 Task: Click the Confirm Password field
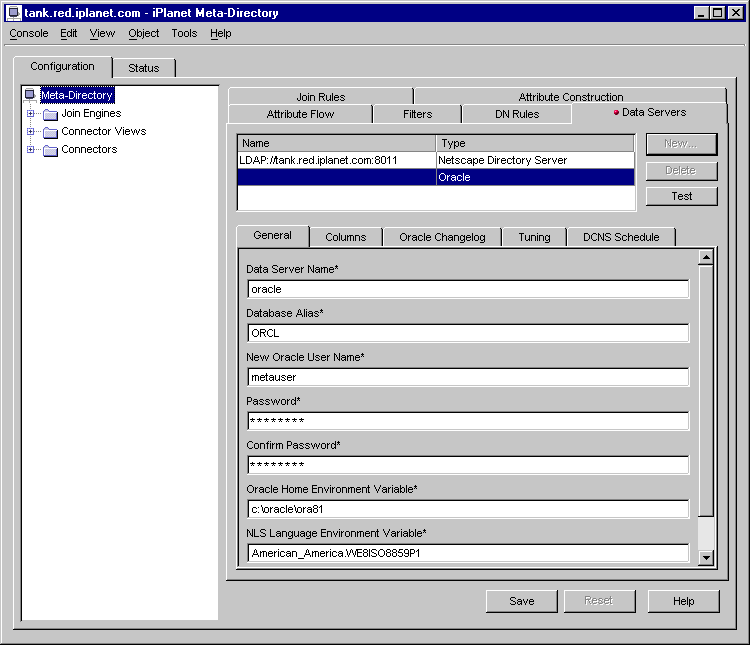[468, 465]
